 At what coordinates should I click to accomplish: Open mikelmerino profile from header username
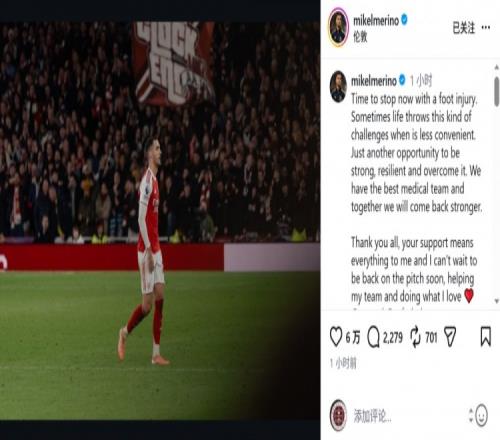(376, 21)
